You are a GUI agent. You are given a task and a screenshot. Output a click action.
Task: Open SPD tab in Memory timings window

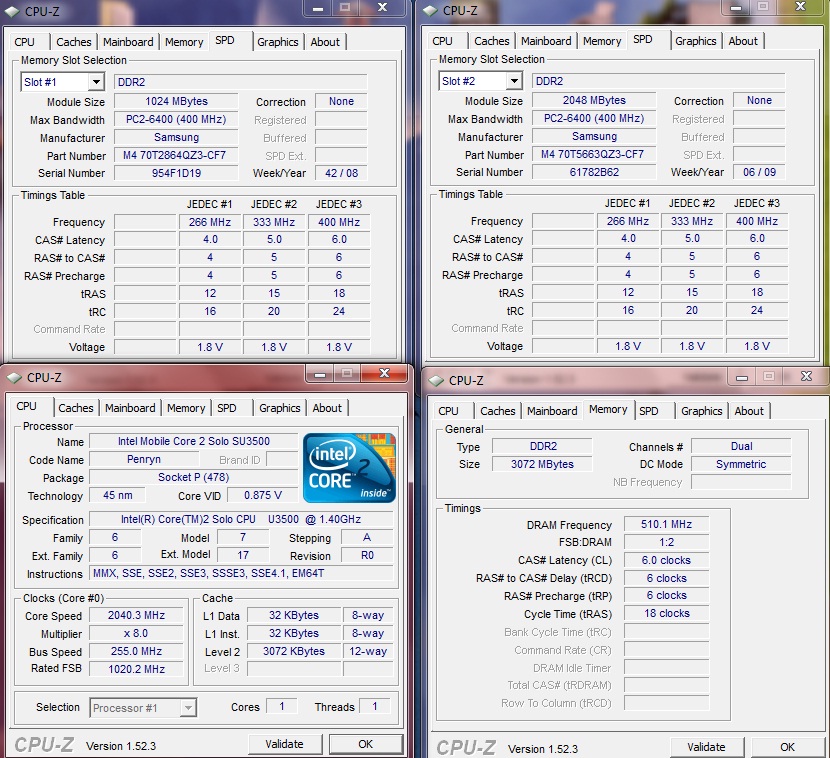pos(648,411)
